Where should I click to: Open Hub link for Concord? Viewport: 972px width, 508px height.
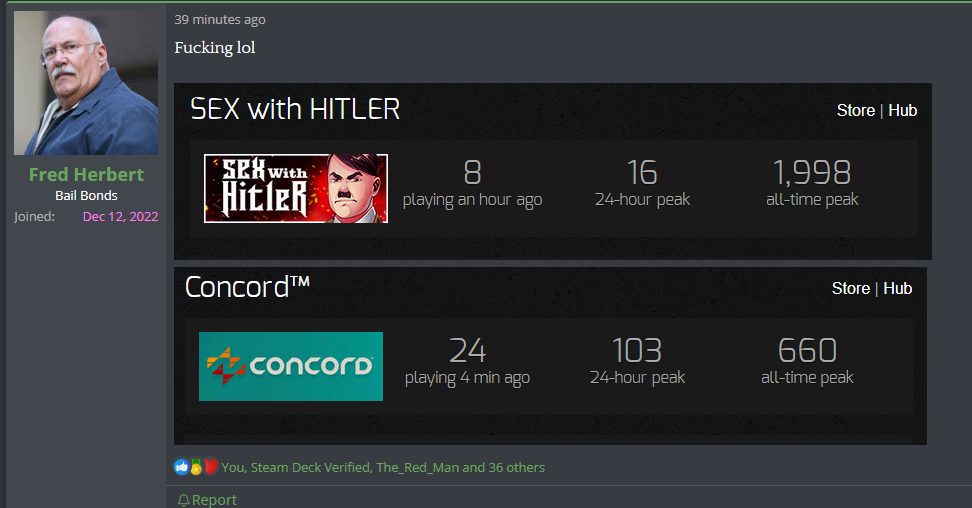[898, 288]
